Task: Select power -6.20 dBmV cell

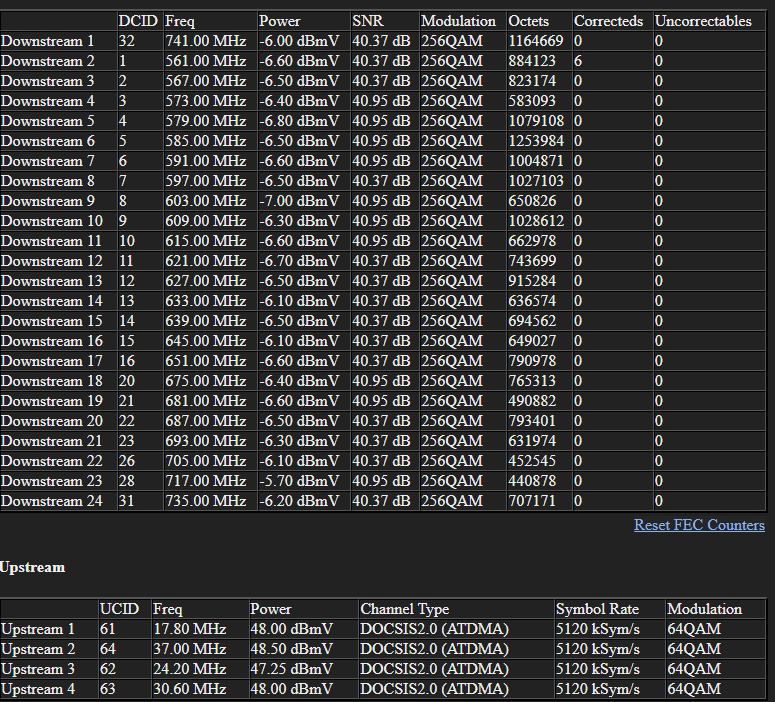Action: (299, 501)
